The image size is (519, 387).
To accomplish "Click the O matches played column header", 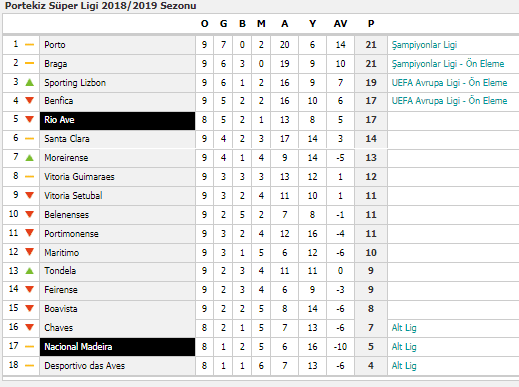I will tap(204, 24).
